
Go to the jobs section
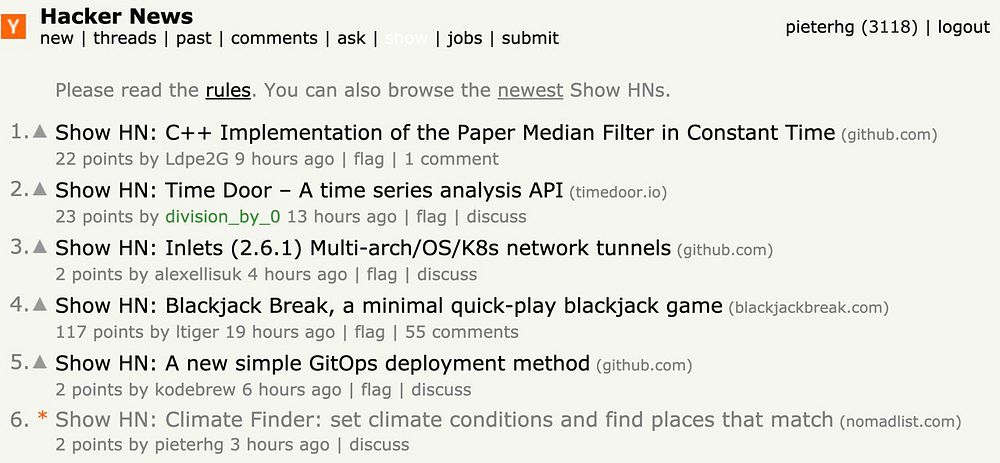click(x=464, y=38)
